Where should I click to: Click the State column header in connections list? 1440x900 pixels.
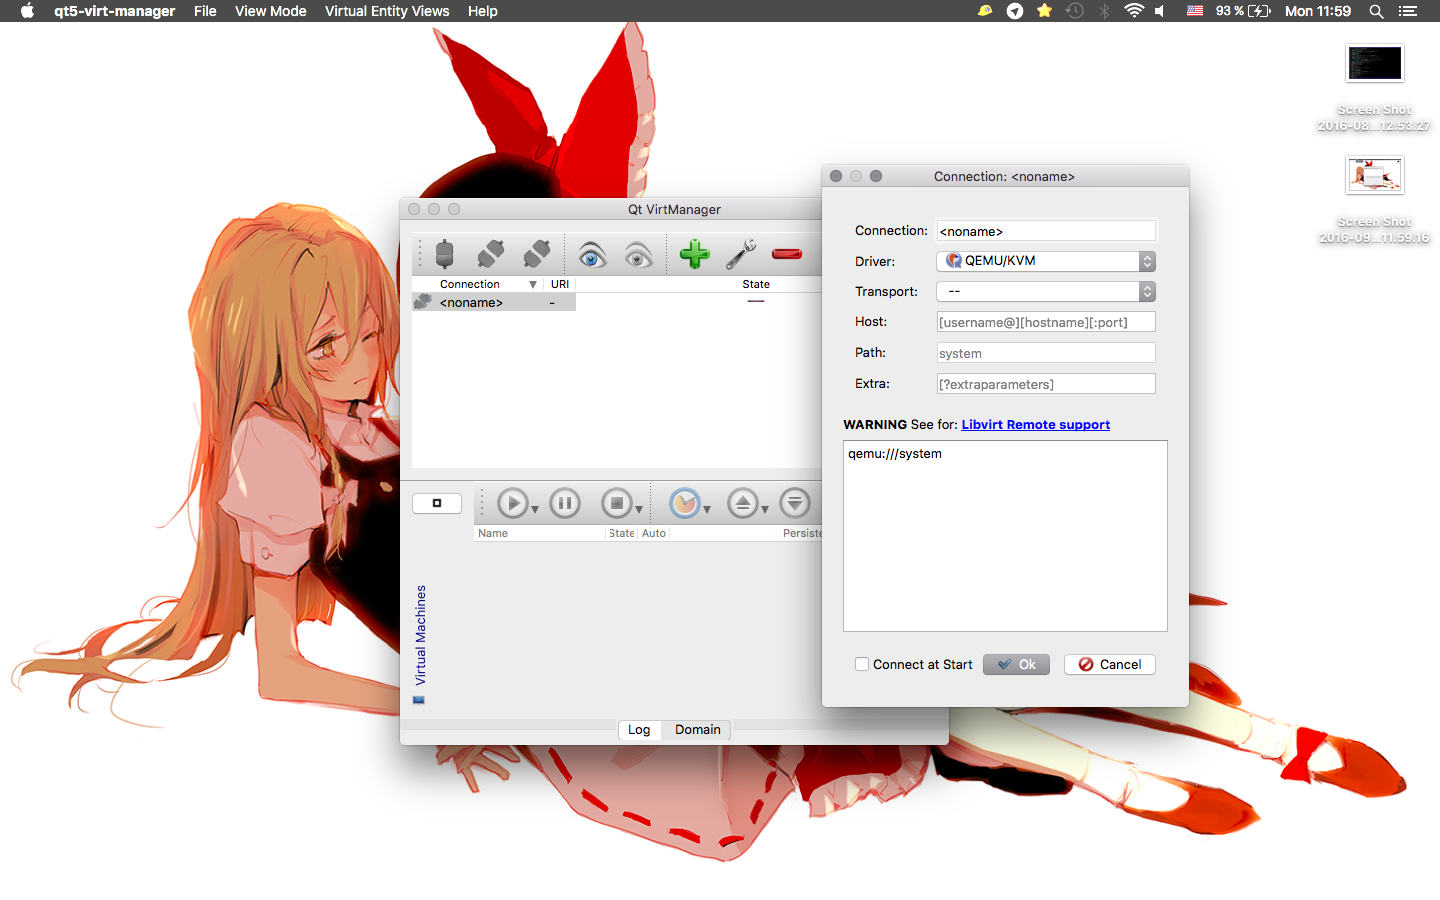coord(756,284)
